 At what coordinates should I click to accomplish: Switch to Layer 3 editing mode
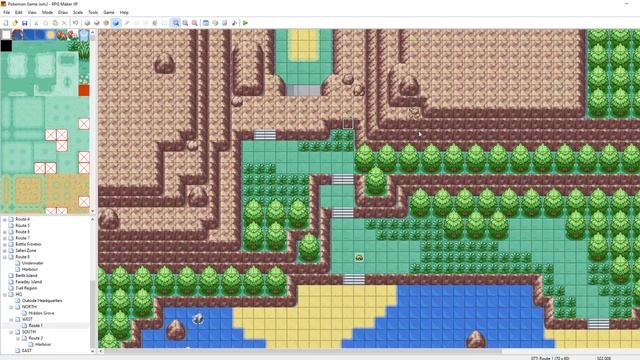[x=106, y=23]
